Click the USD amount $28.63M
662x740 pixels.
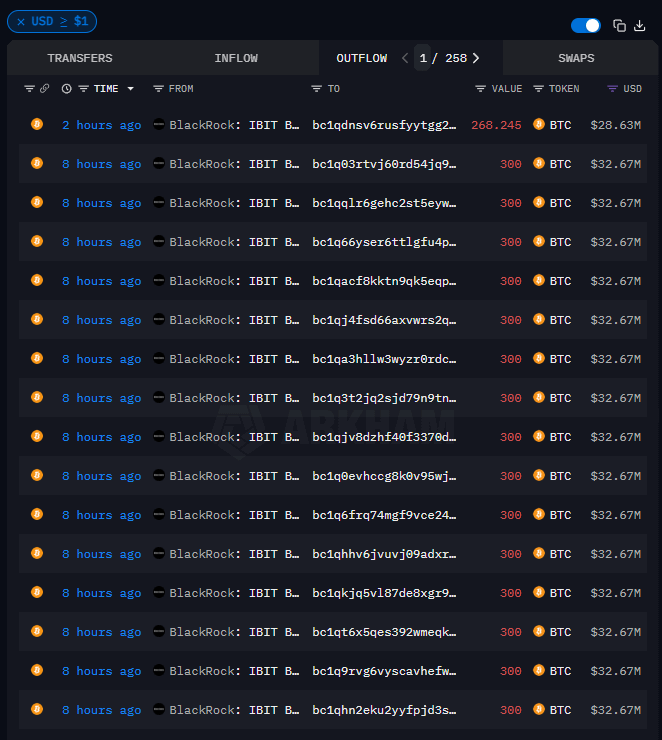(x=616, y=125)
